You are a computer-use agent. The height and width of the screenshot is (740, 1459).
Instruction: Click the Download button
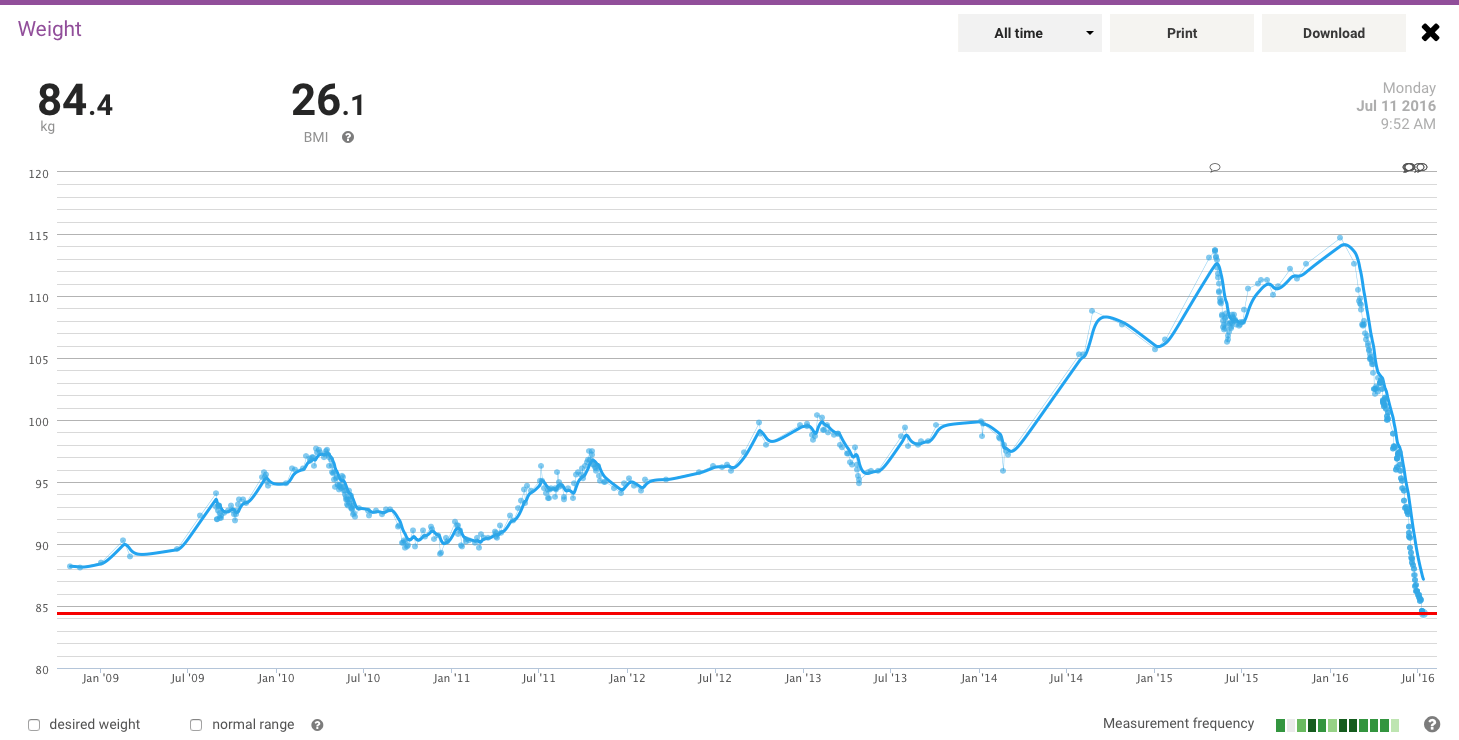[1334, 33]
